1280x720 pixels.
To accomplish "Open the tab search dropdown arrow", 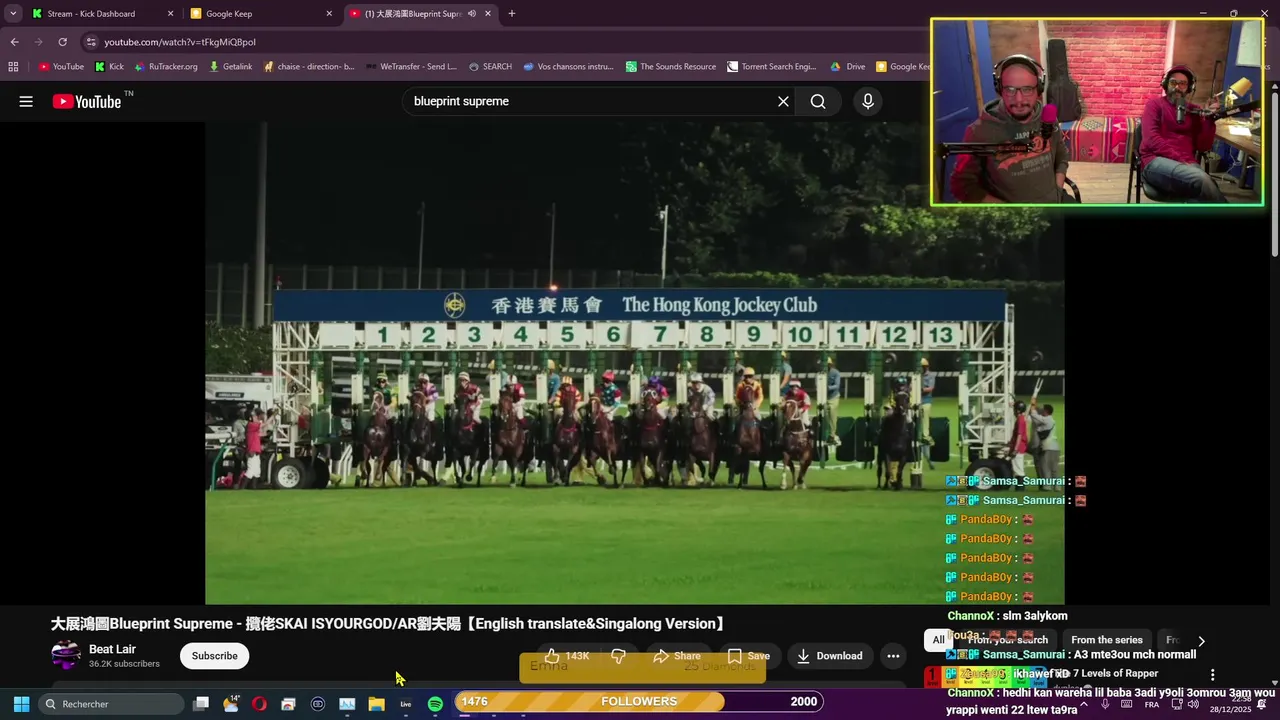I will tap(13, 14).
